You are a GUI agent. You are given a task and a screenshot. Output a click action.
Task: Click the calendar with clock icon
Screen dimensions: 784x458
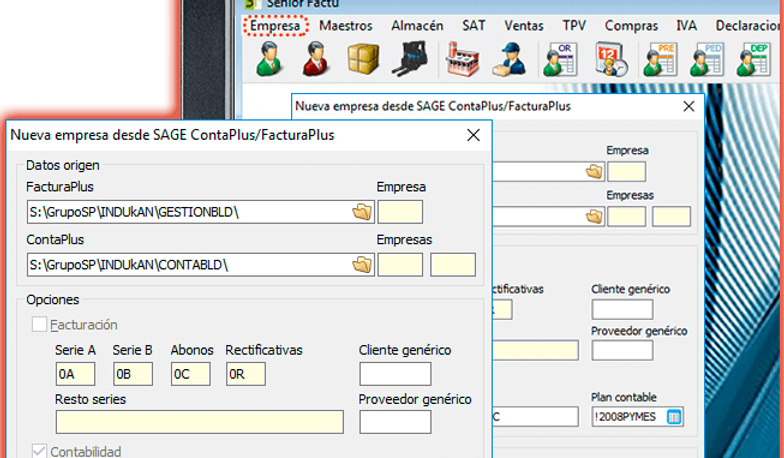(612, 60)
